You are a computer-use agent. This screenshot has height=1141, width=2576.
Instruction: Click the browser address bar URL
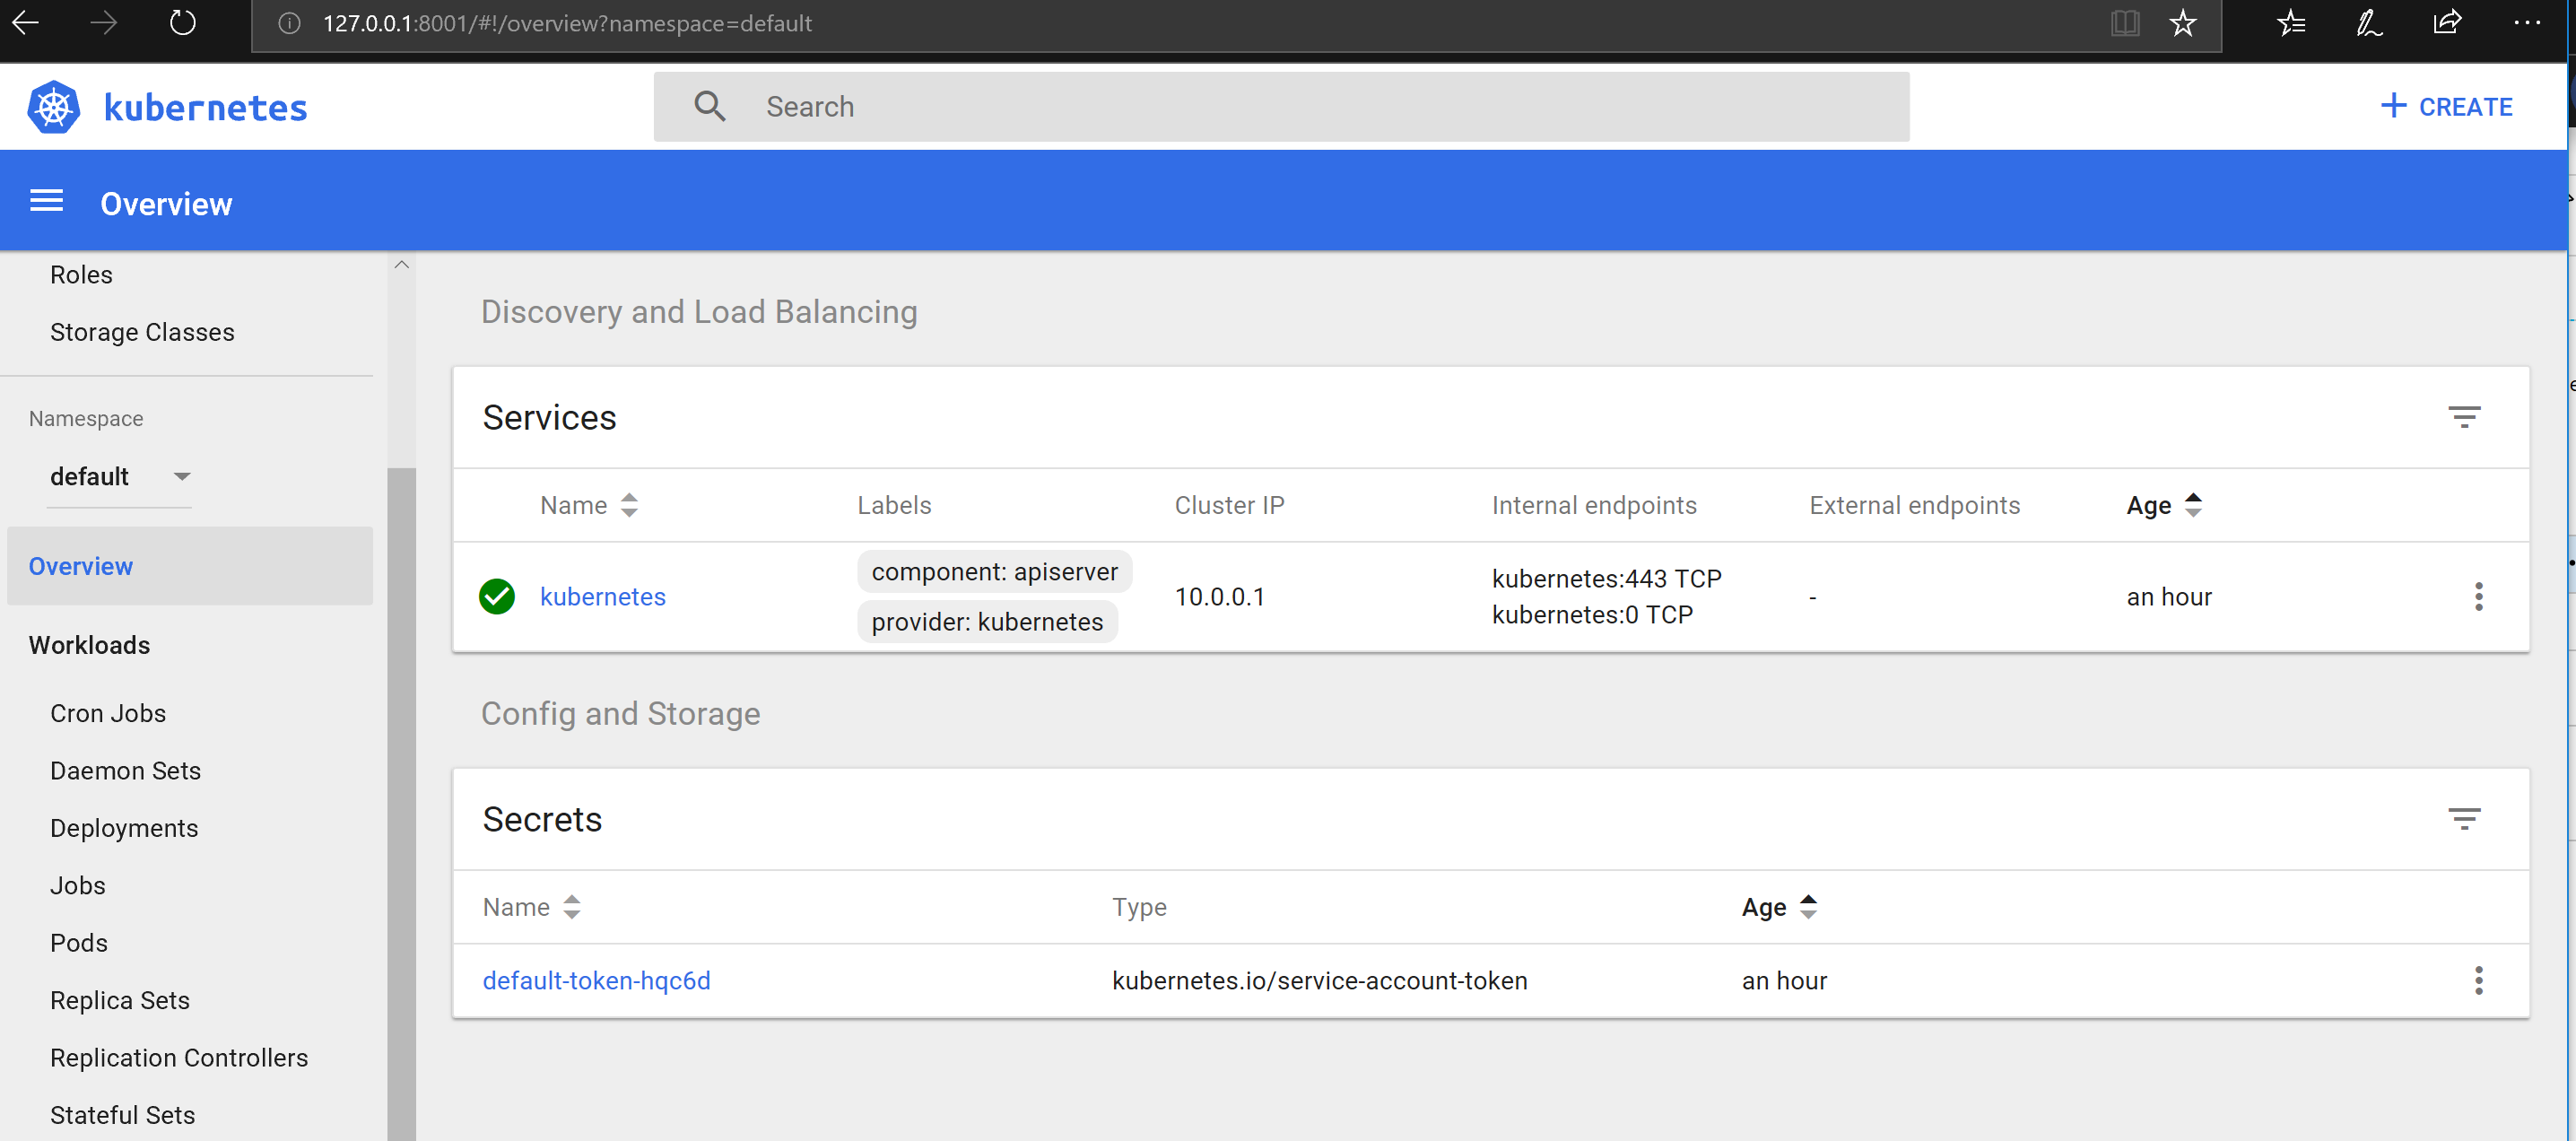(x=567, y=23)
